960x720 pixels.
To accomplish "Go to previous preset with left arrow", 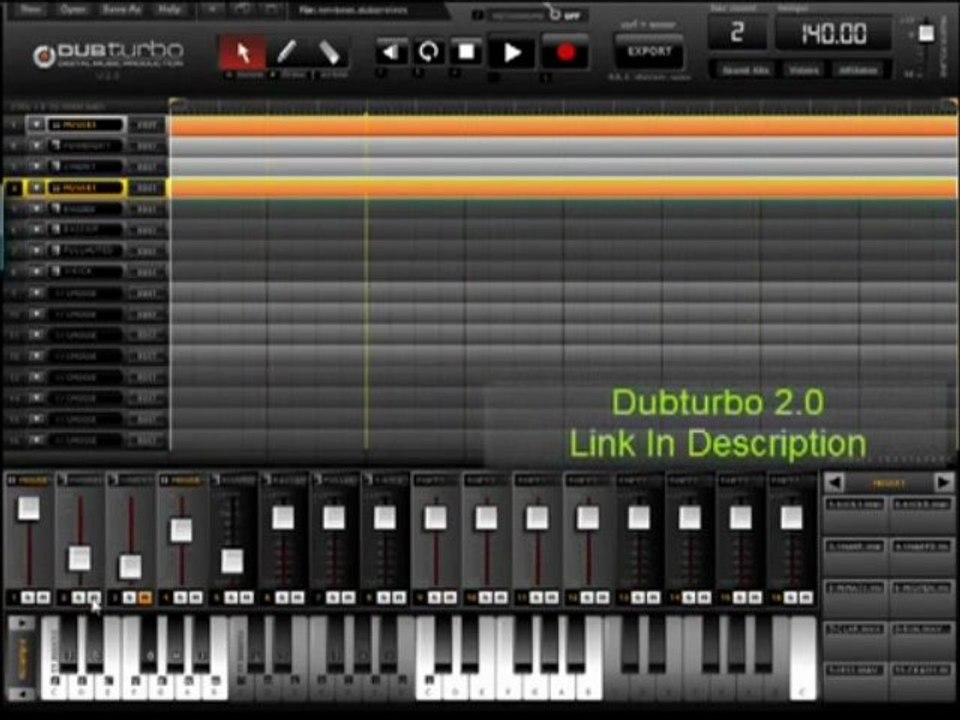I will click(x=834, y=482).
